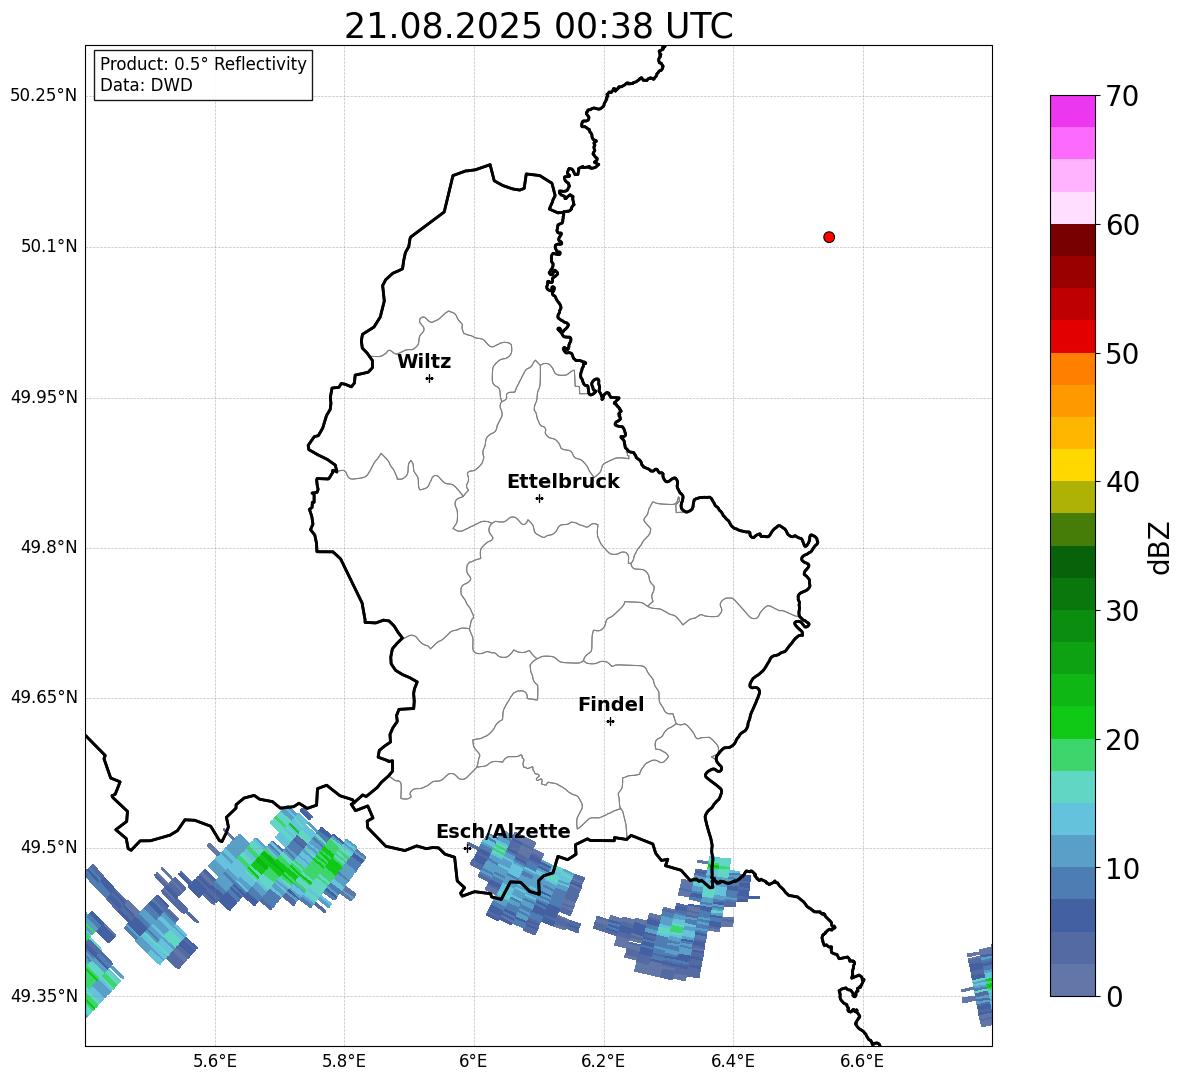Viewport: 1184px width, 1081px height.
Task: Click the 49.35°N latitude label
Action: 44,996
